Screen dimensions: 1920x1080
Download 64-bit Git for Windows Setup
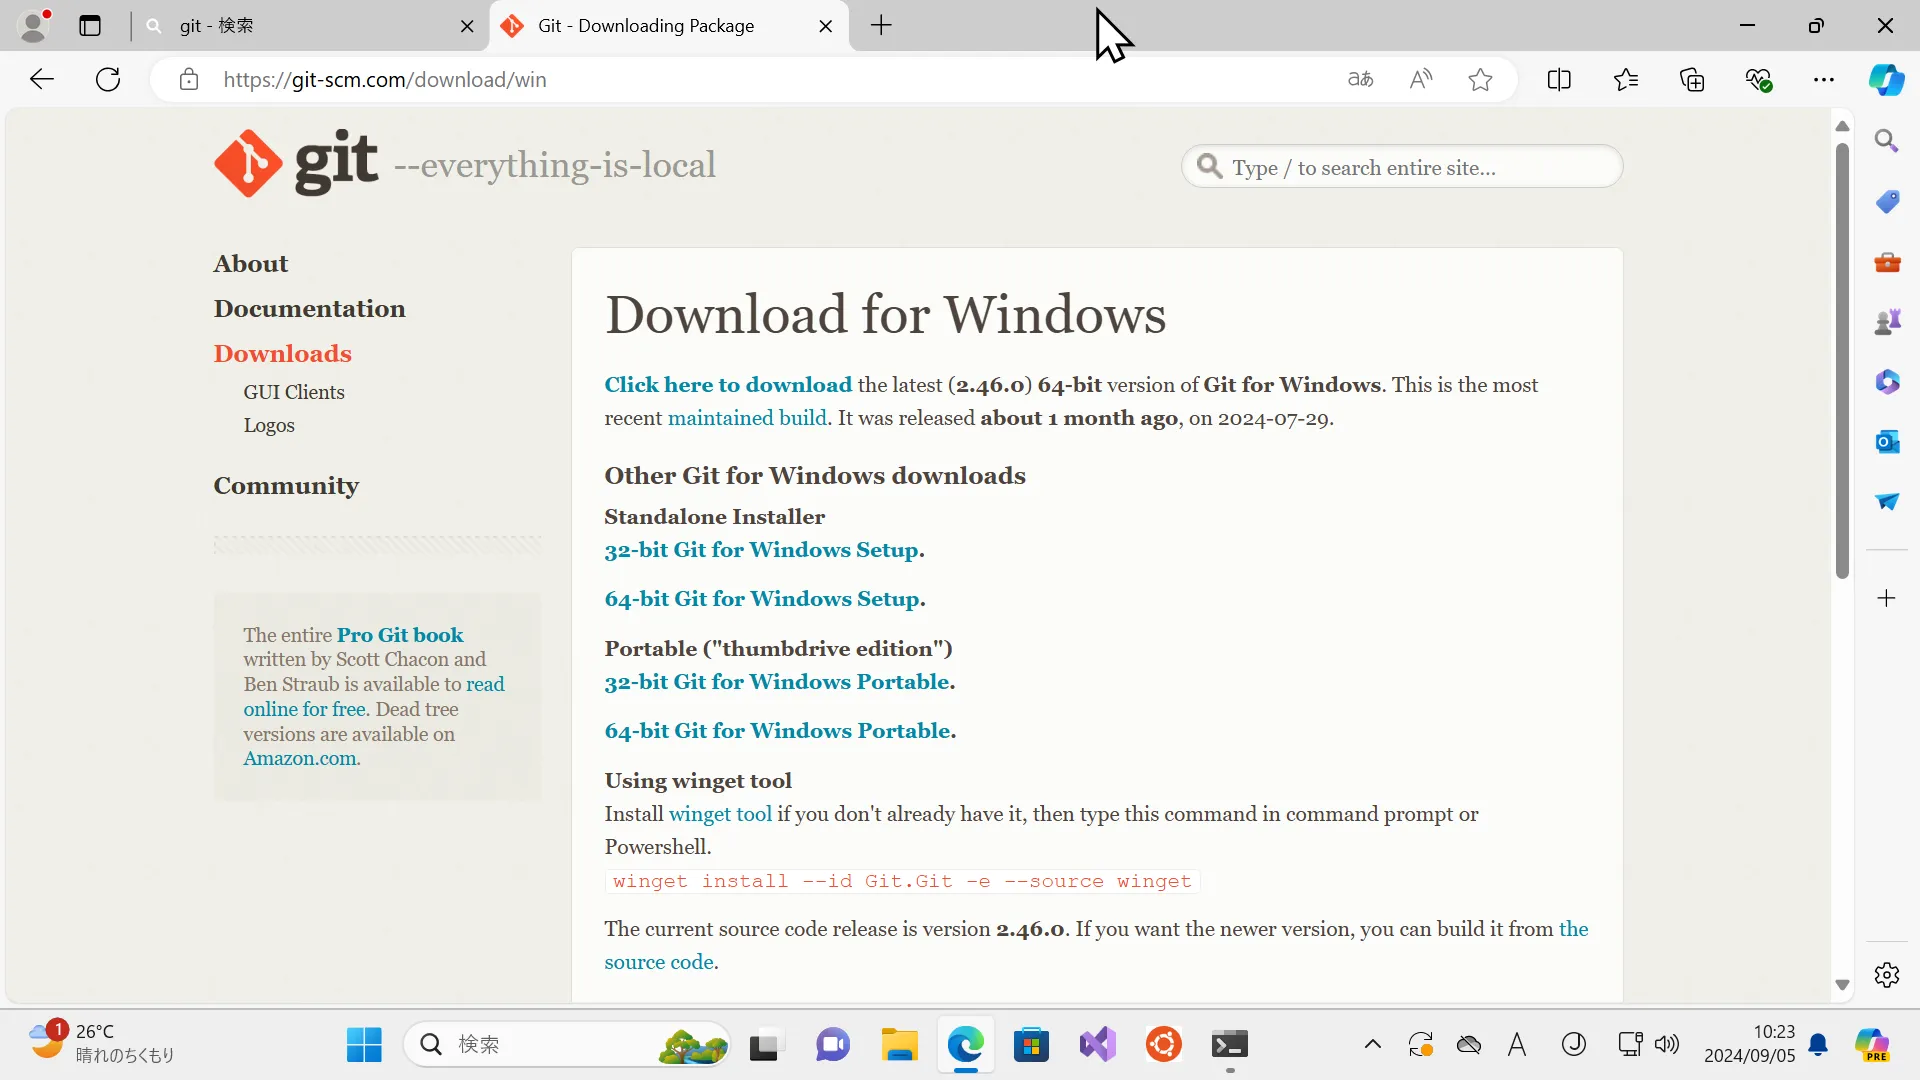pyautogui.click(x=762, y=599)
